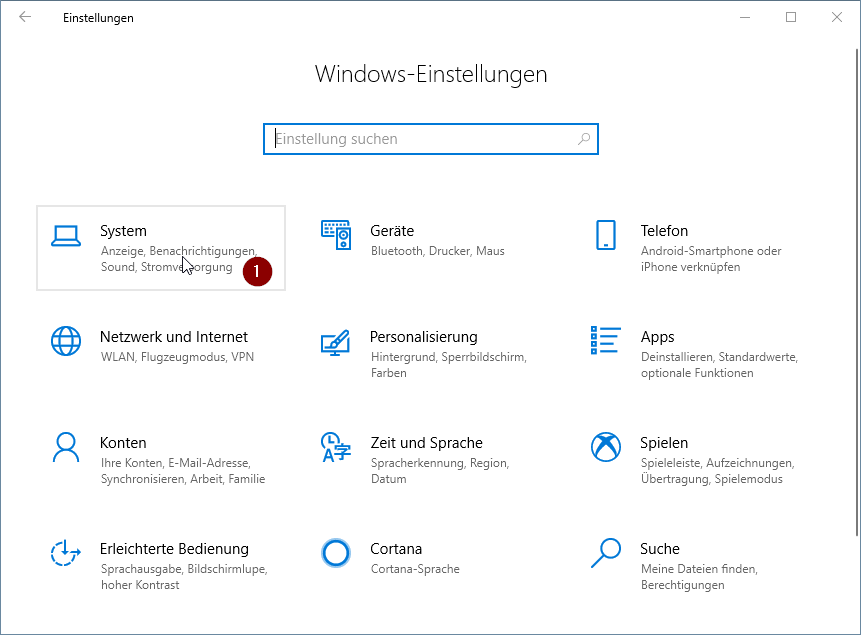
Task: Click the Cortana circle icon
Action: point(336,553)
